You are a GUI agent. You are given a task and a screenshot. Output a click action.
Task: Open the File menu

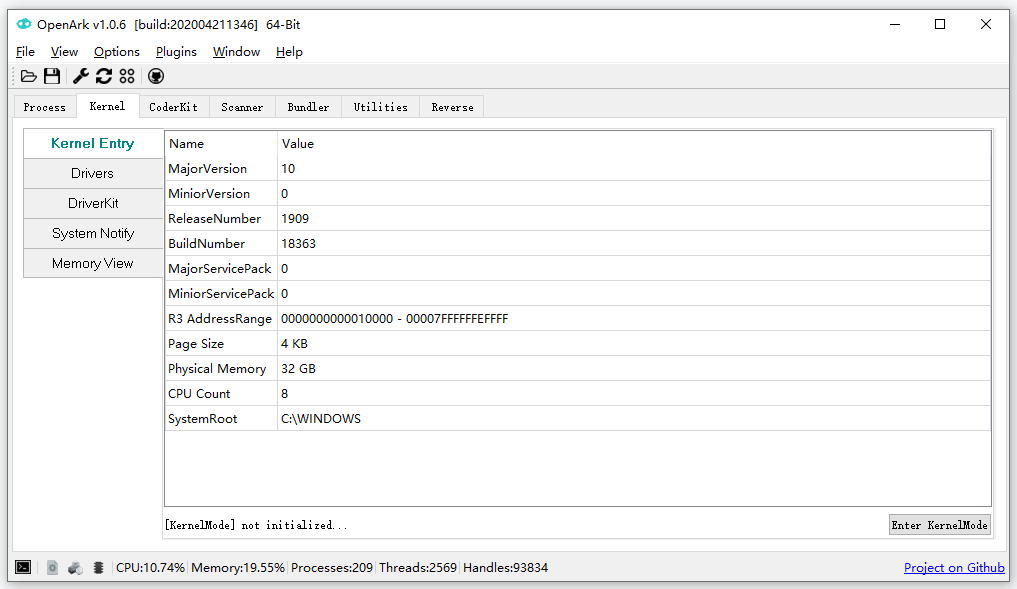(25, 52)
